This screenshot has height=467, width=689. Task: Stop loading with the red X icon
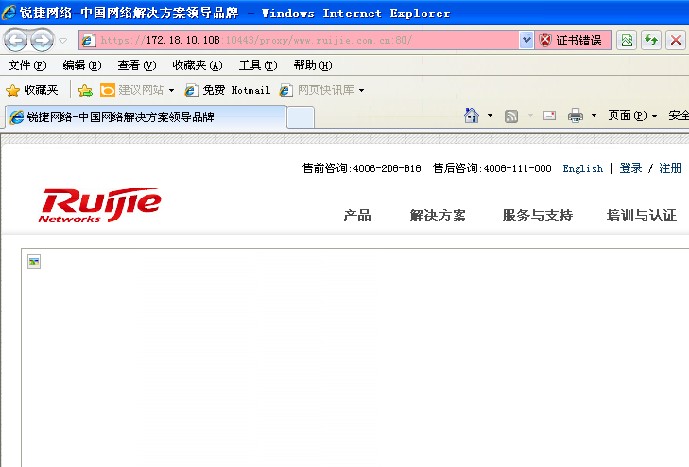coord(676,40)
